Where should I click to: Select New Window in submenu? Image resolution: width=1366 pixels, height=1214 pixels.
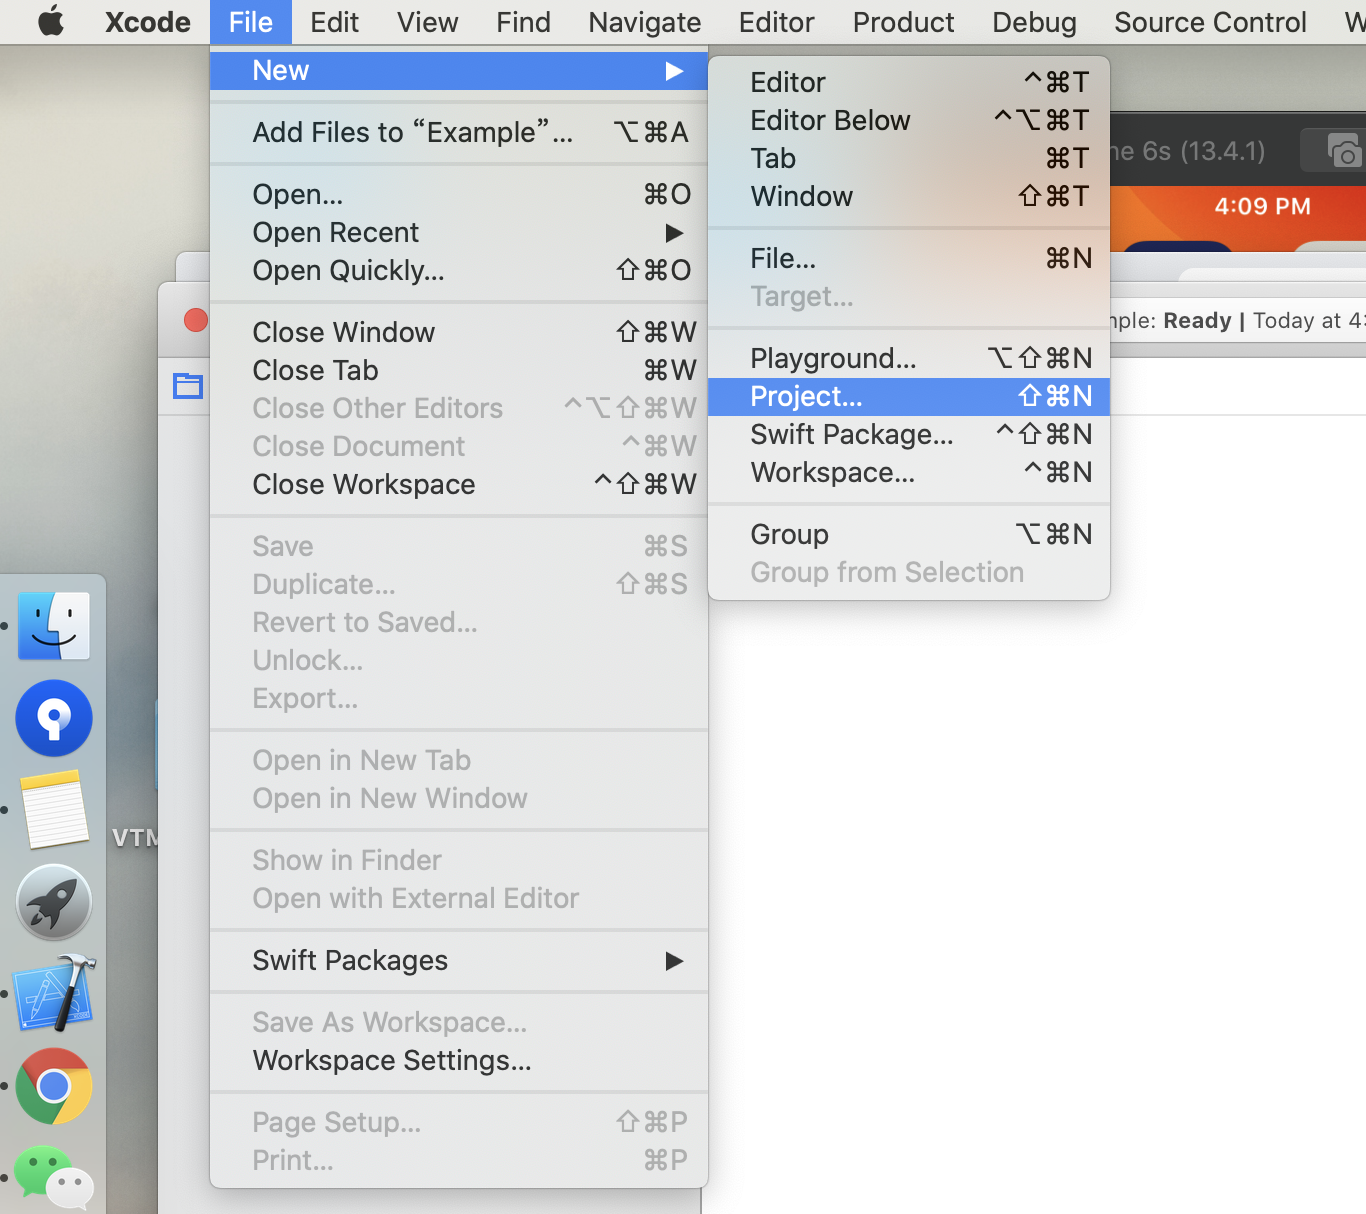pos(909,197)
